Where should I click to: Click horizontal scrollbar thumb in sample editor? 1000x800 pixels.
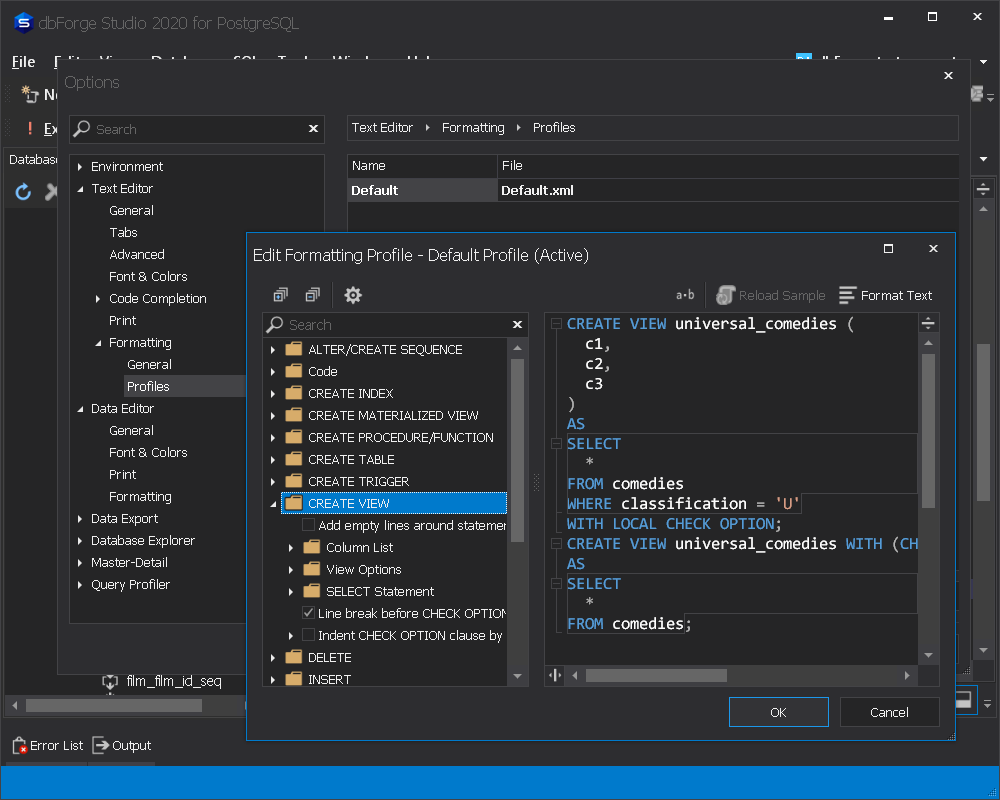pos(656,675)
